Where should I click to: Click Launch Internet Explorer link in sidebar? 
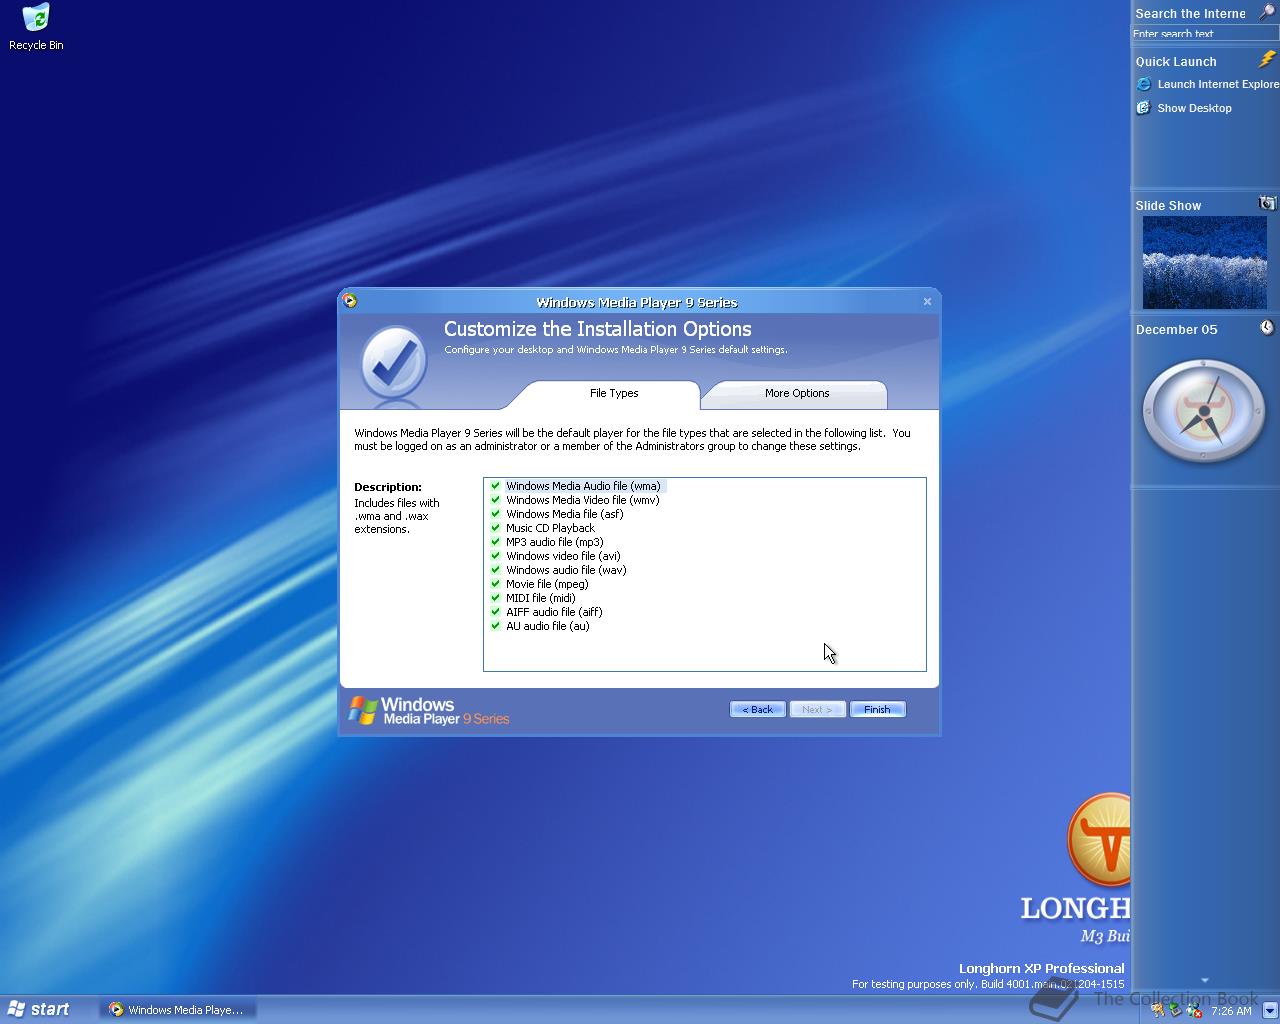tap(1218, 84)
